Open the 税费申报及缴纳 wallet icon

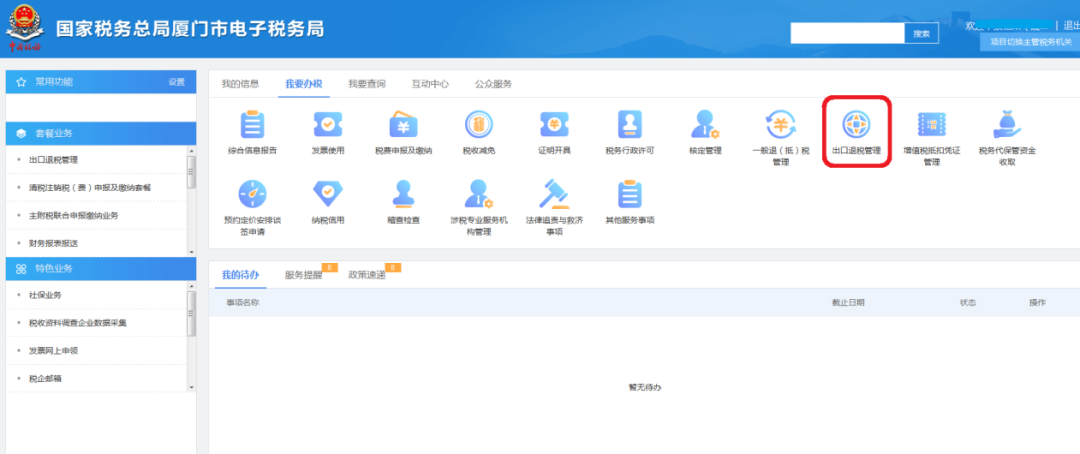[404, 125]
